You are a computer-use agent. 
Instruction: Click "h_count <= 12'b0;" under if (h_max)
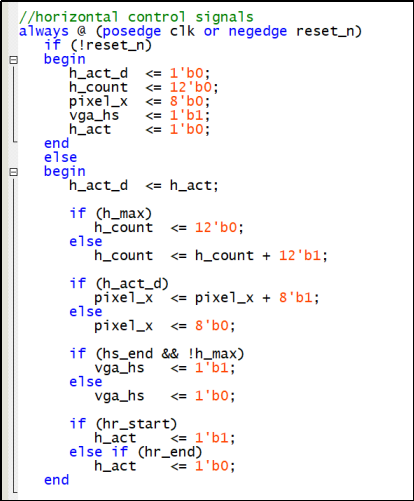tap(169, 228)
